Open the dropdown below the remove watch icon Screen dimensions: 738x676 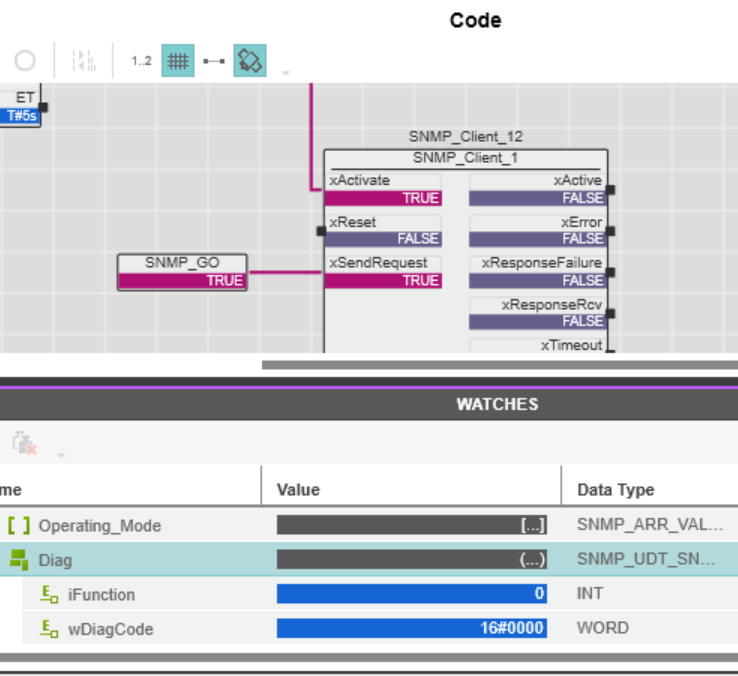[60, 455]
